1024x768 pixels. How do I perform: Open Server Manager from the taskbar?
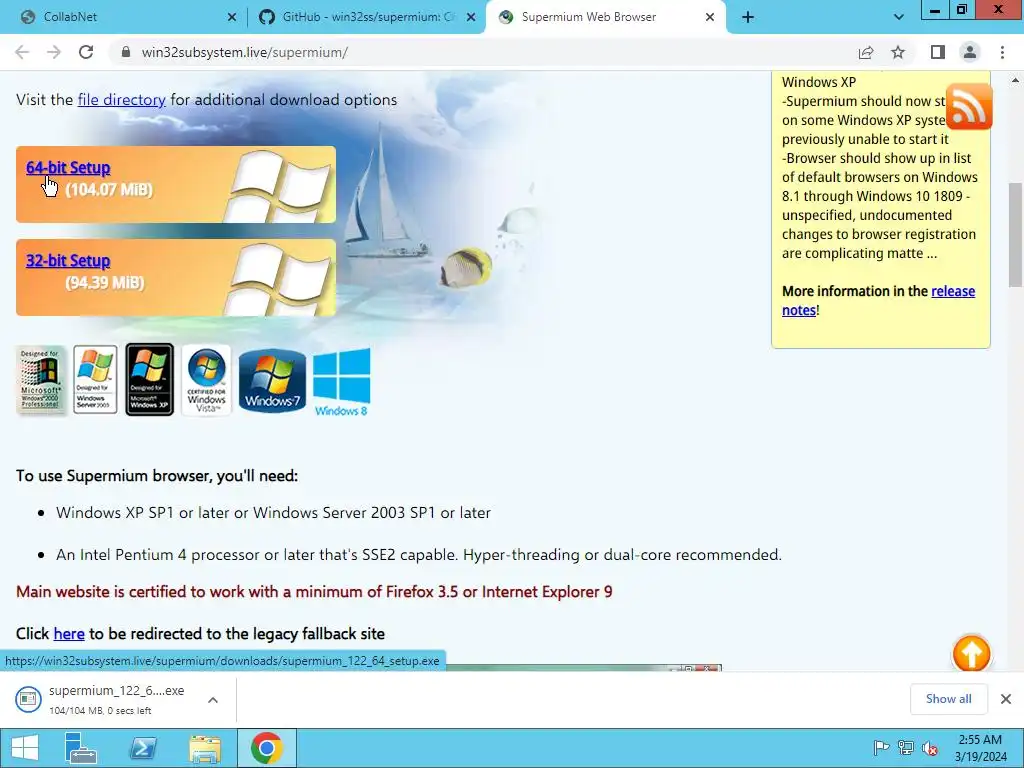81,748
